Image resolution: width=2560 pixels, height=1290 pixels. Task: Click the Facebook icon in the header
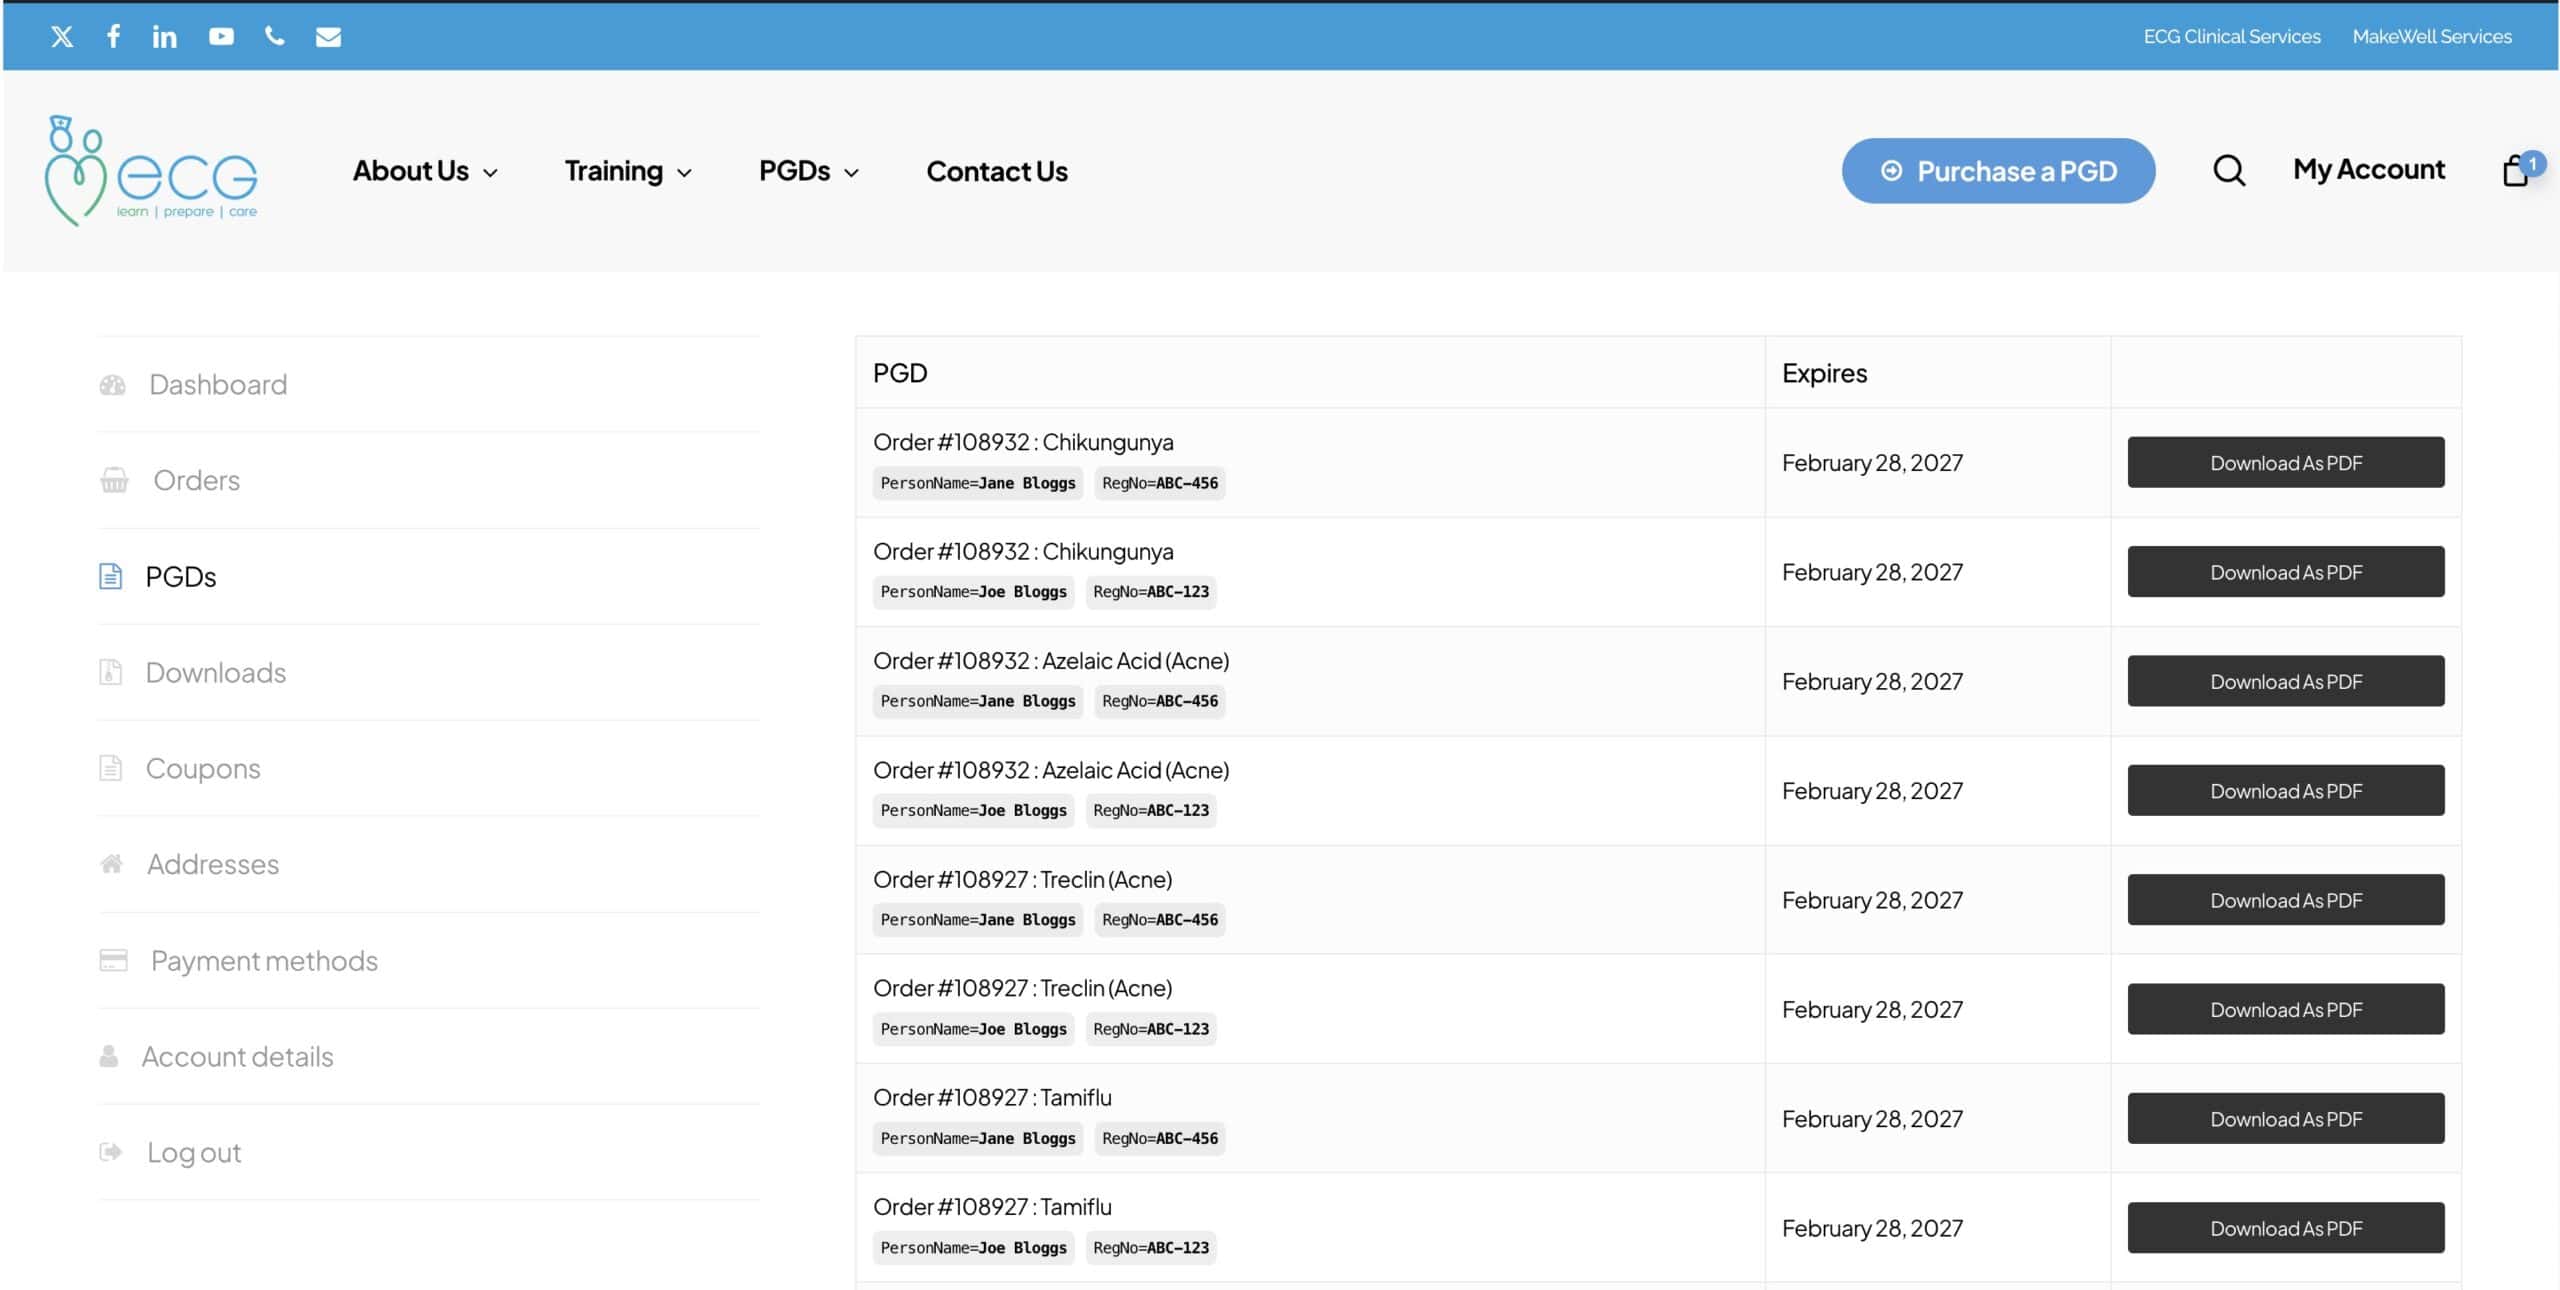coord(113,36)
